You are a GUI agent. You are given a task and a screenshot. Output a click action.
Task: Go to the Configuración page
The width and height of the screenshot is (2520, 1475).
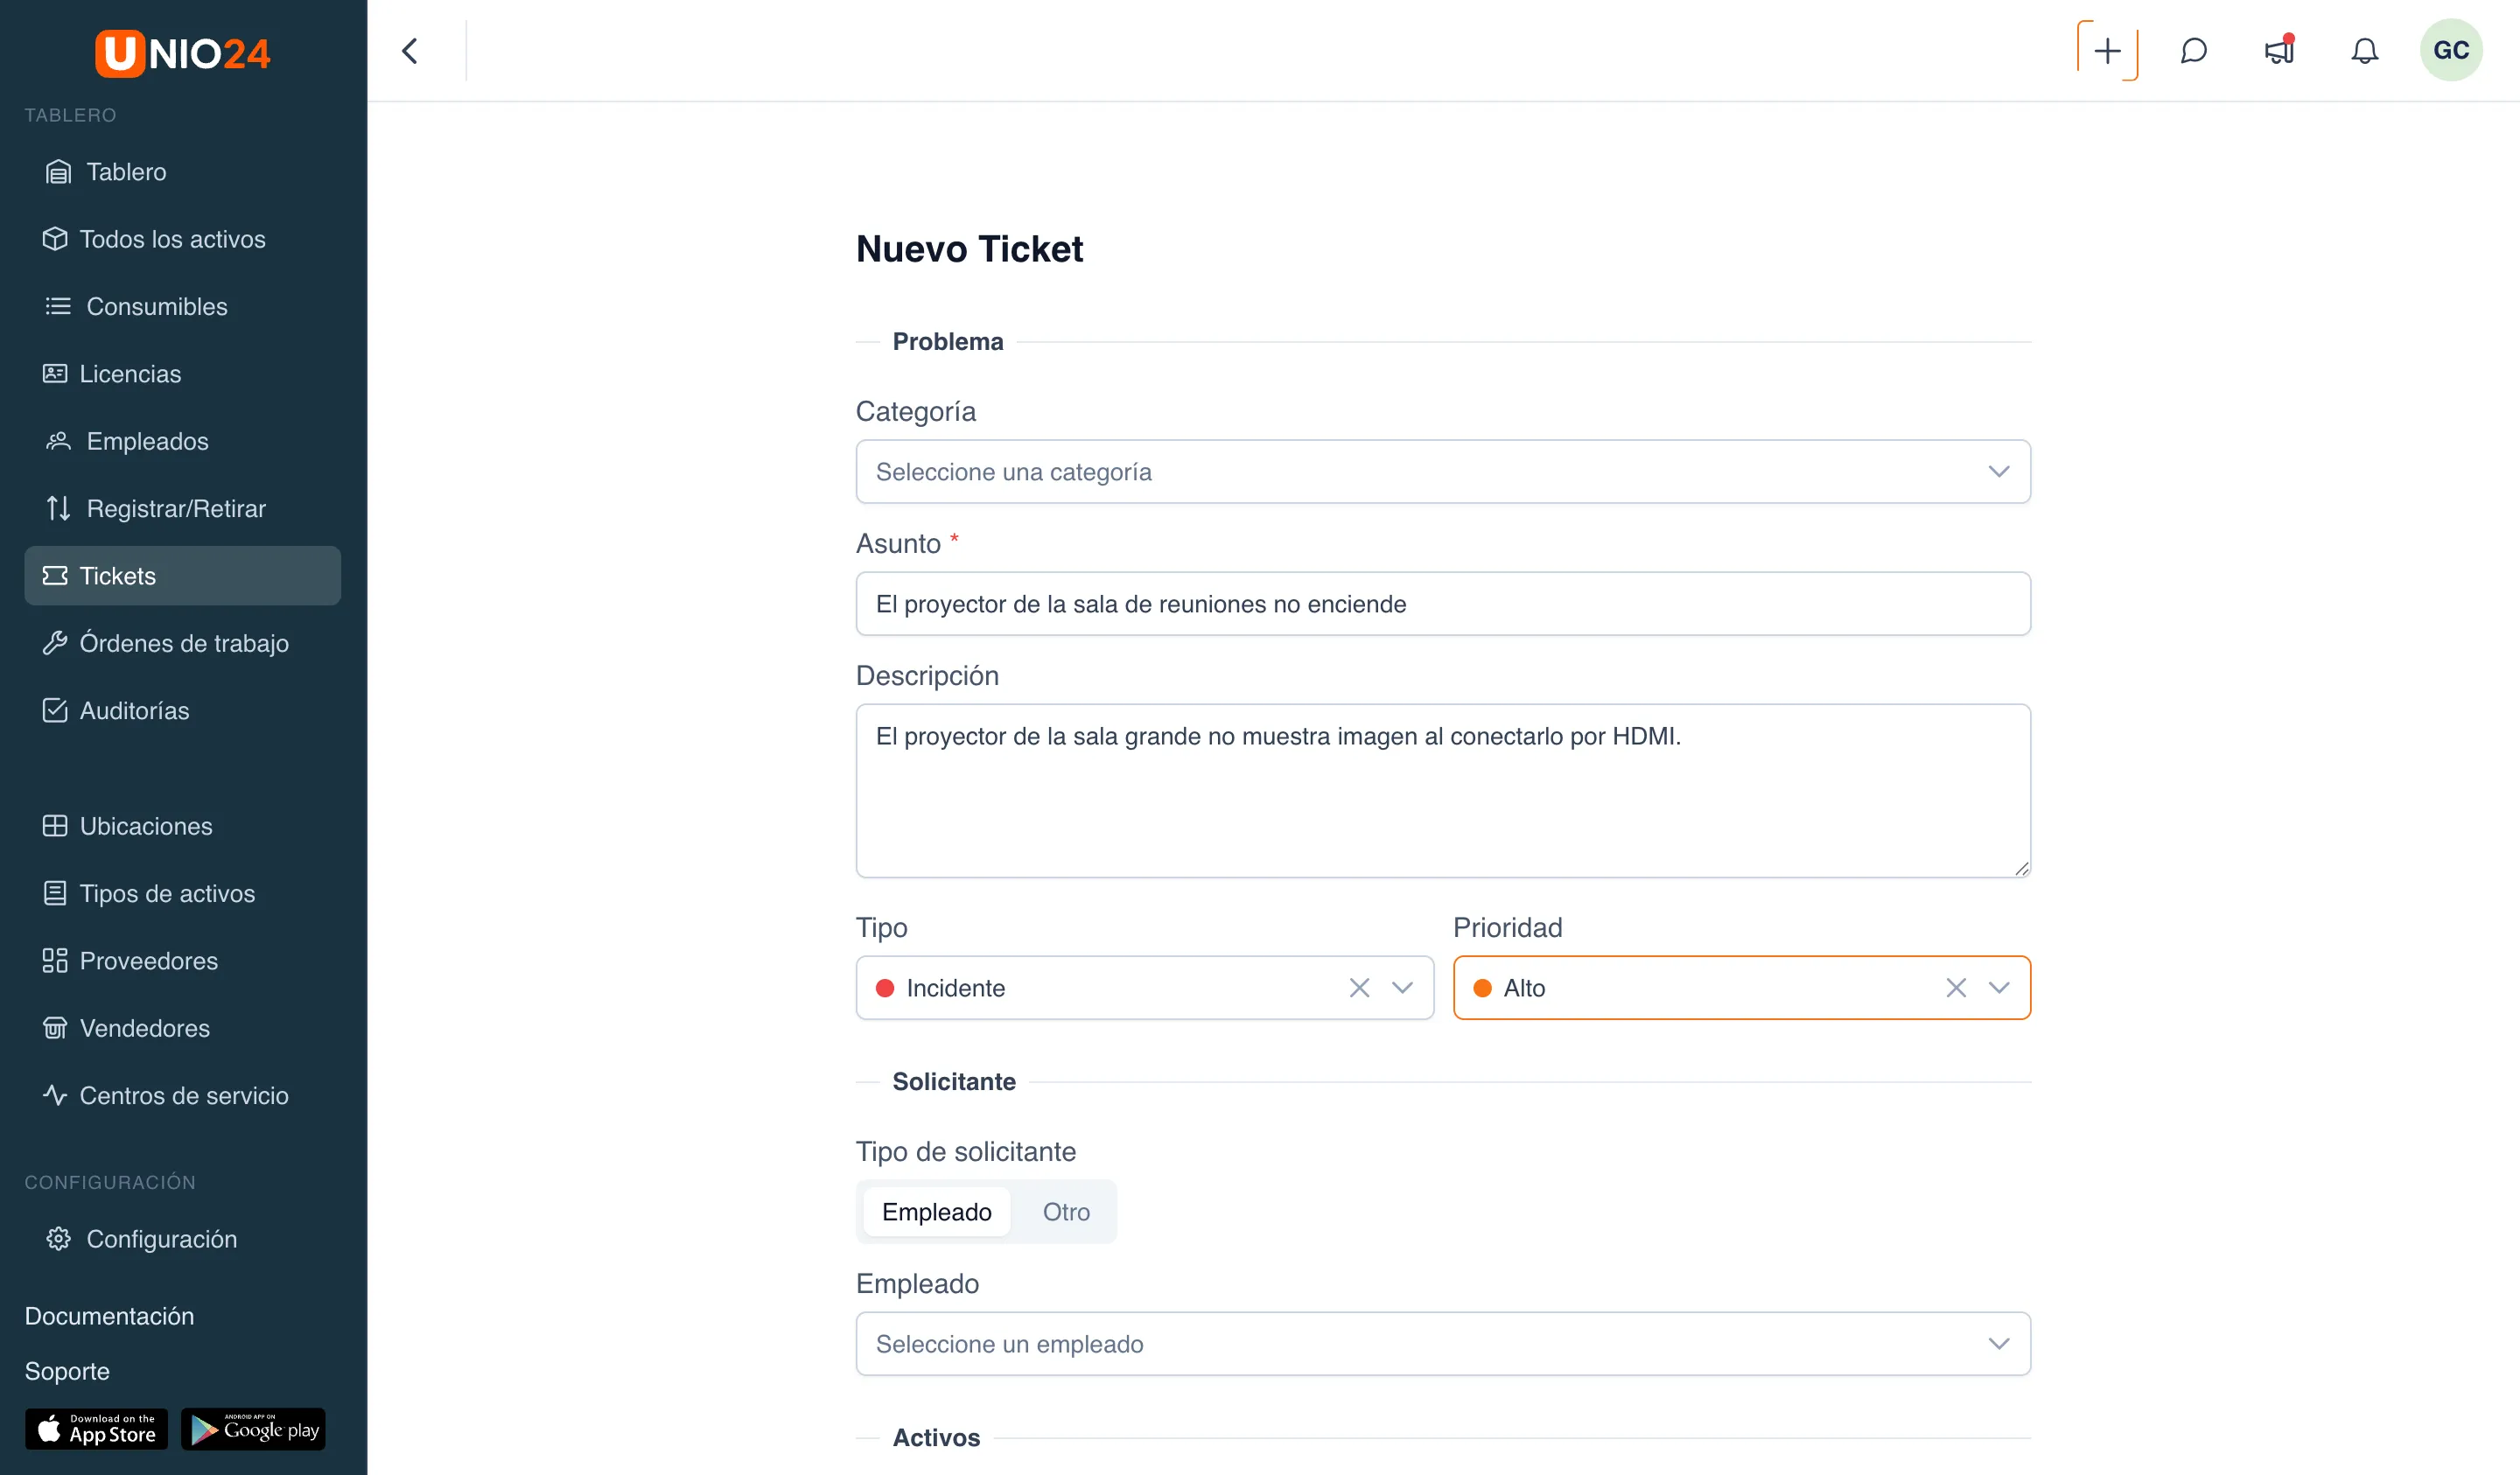point(182,1239)
